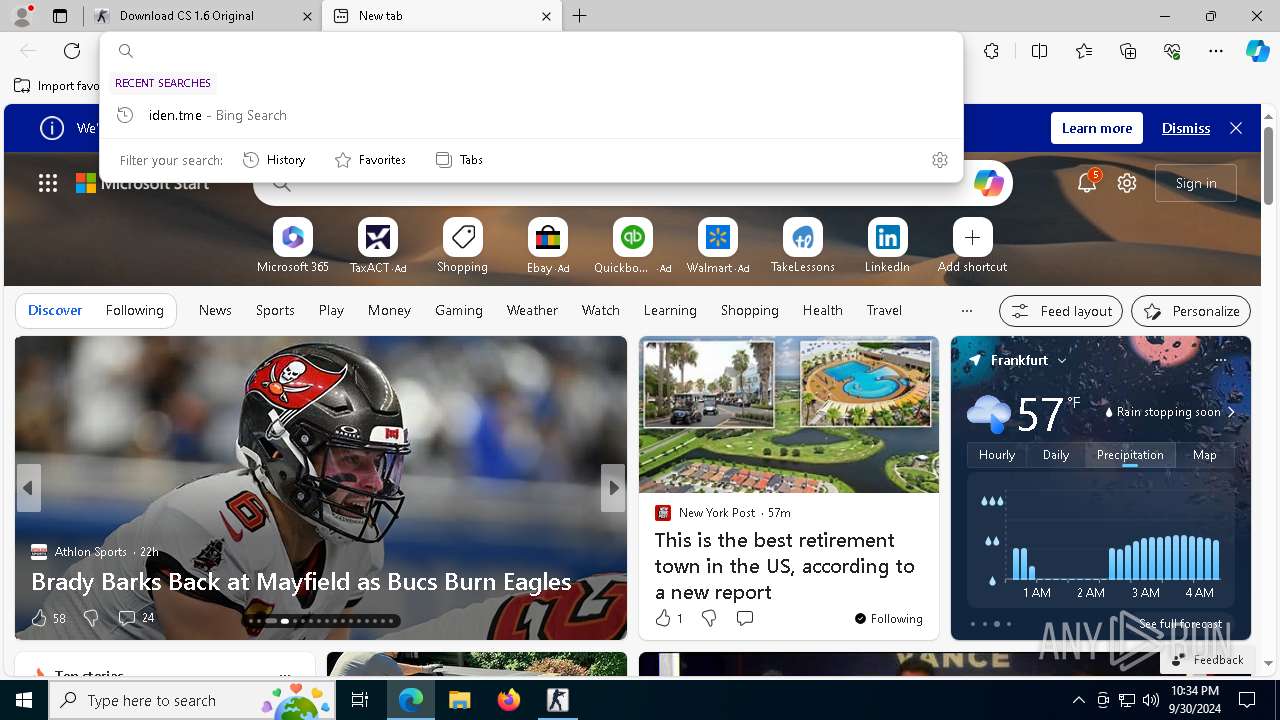
Task: Open the Extensions puzzle icon
Action: point(991,51)
